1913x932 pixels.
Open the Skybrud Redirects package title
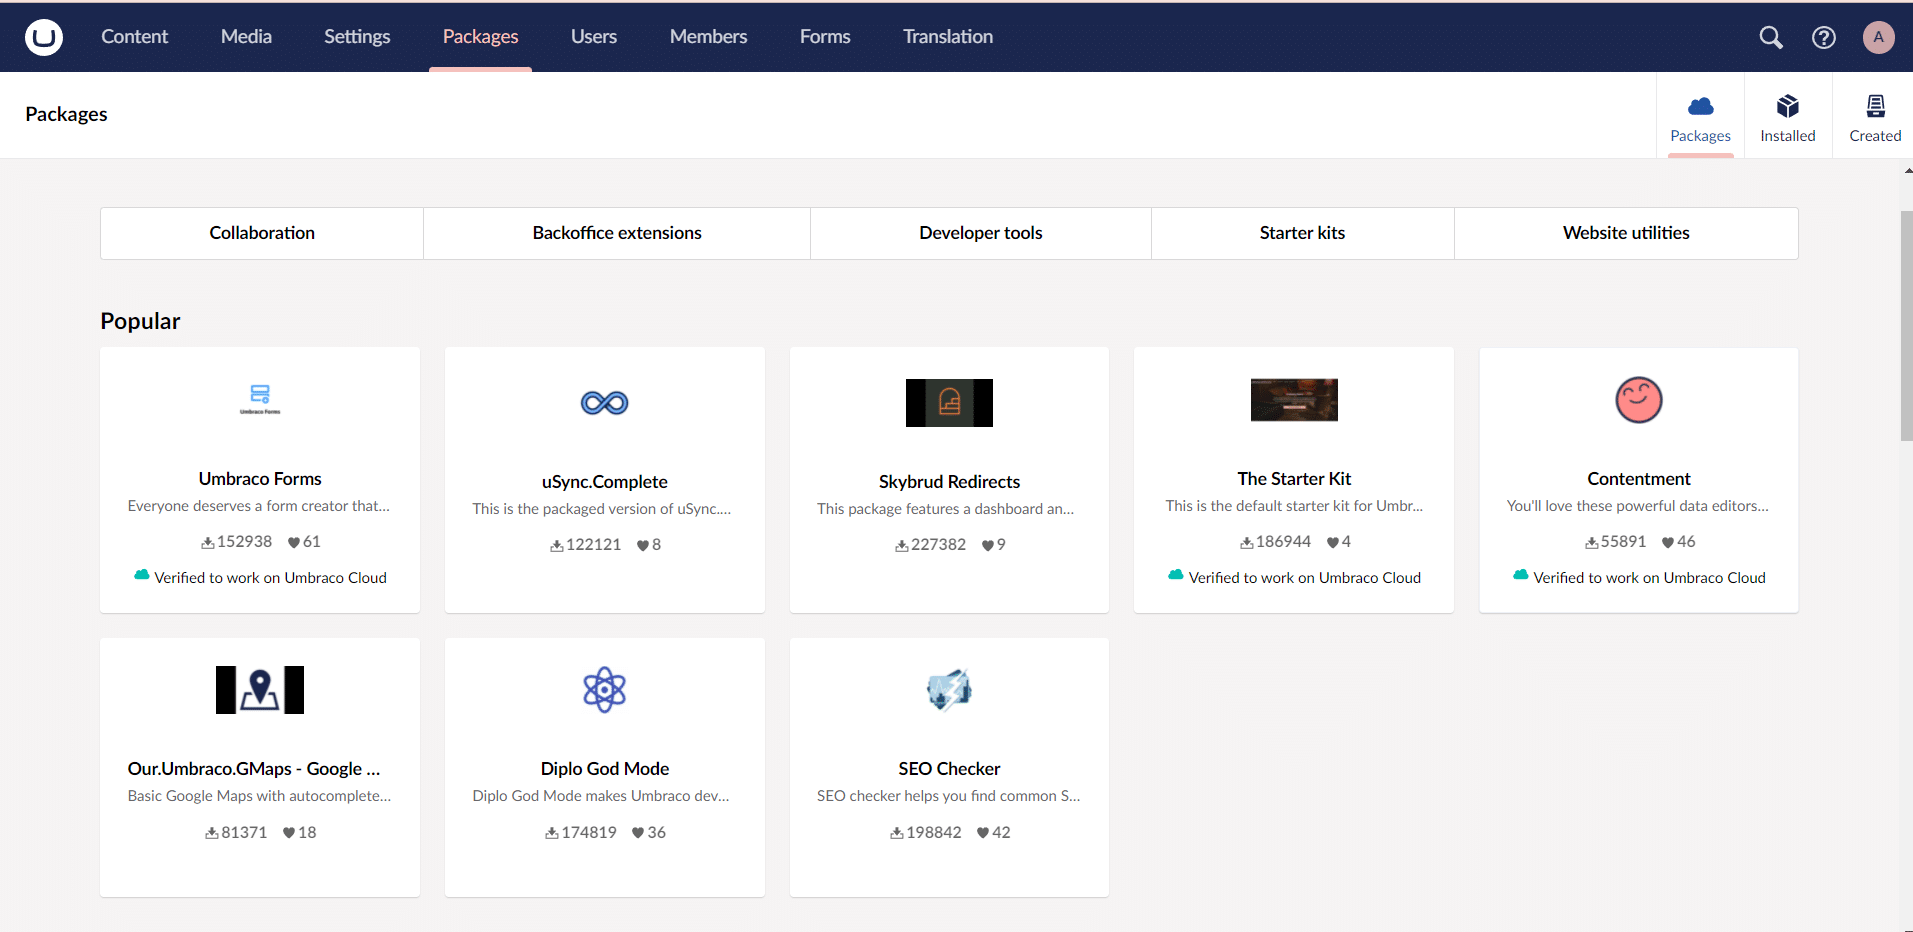[949, 482]
